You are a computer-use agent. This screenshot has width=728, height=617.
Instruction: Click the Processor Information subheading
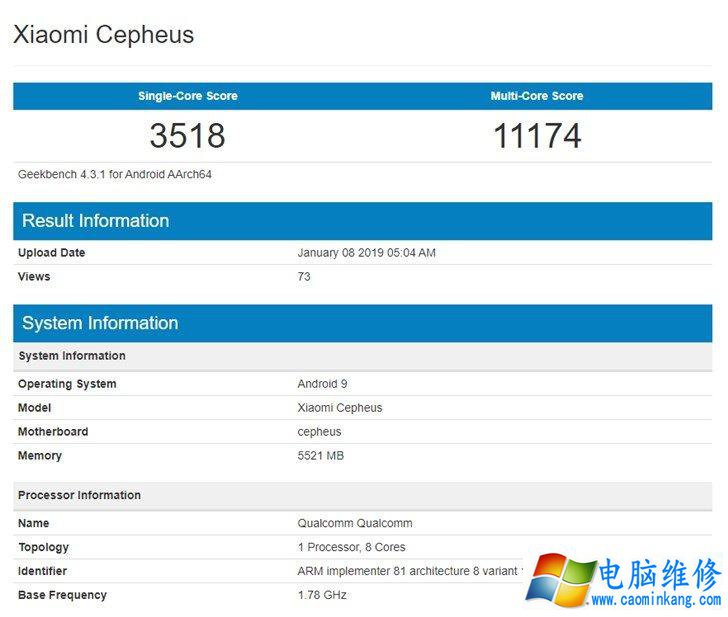pyautogui.click(x=363, y=495)
